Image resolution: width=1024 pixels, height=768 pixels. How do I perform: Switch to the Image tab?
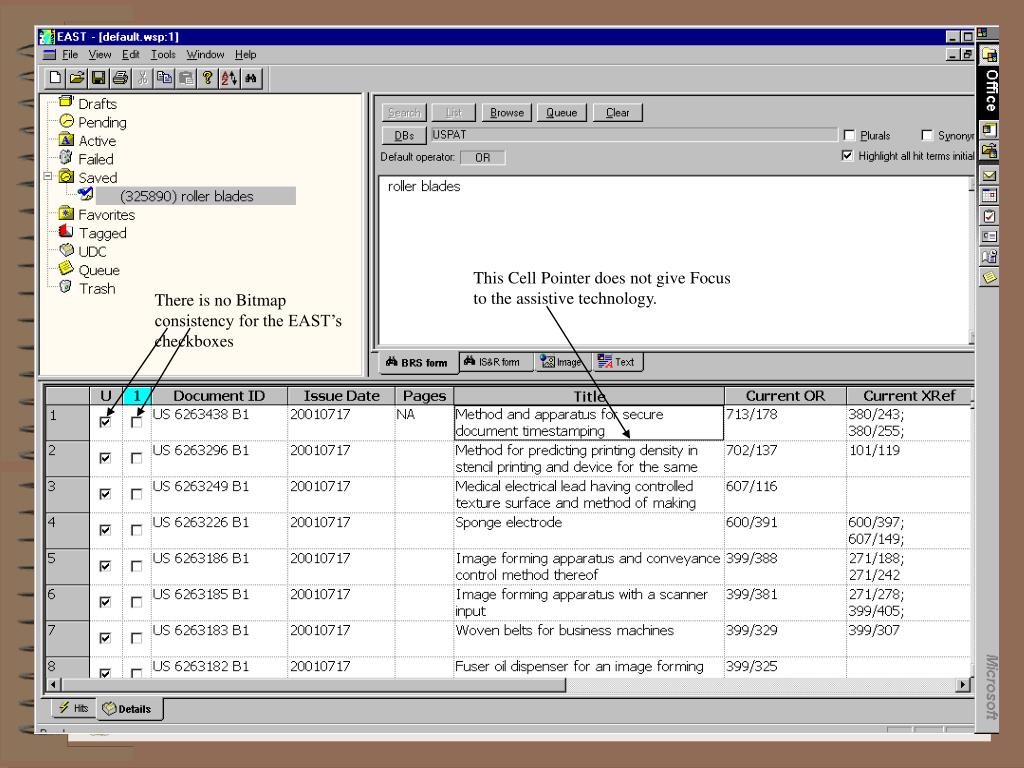(562, 362)
